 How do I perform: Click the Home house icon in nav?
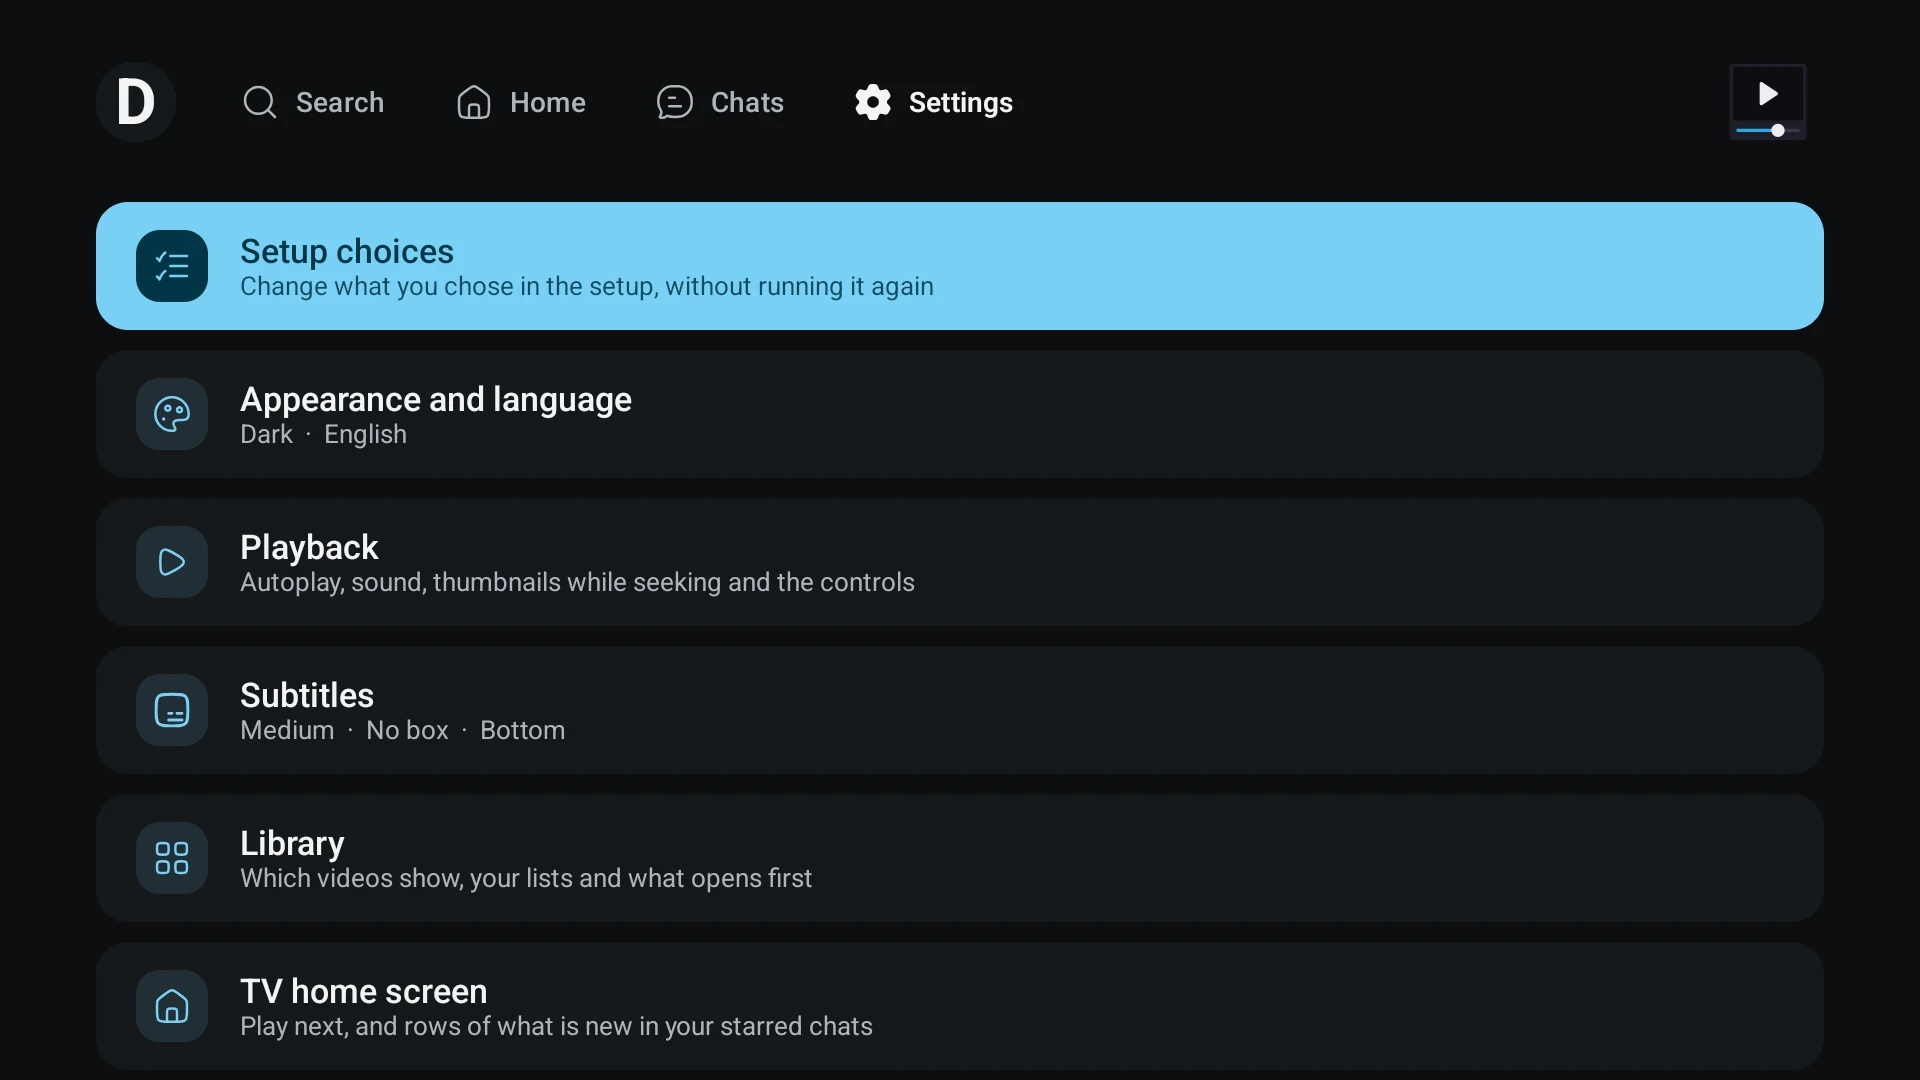click(474, 102)
